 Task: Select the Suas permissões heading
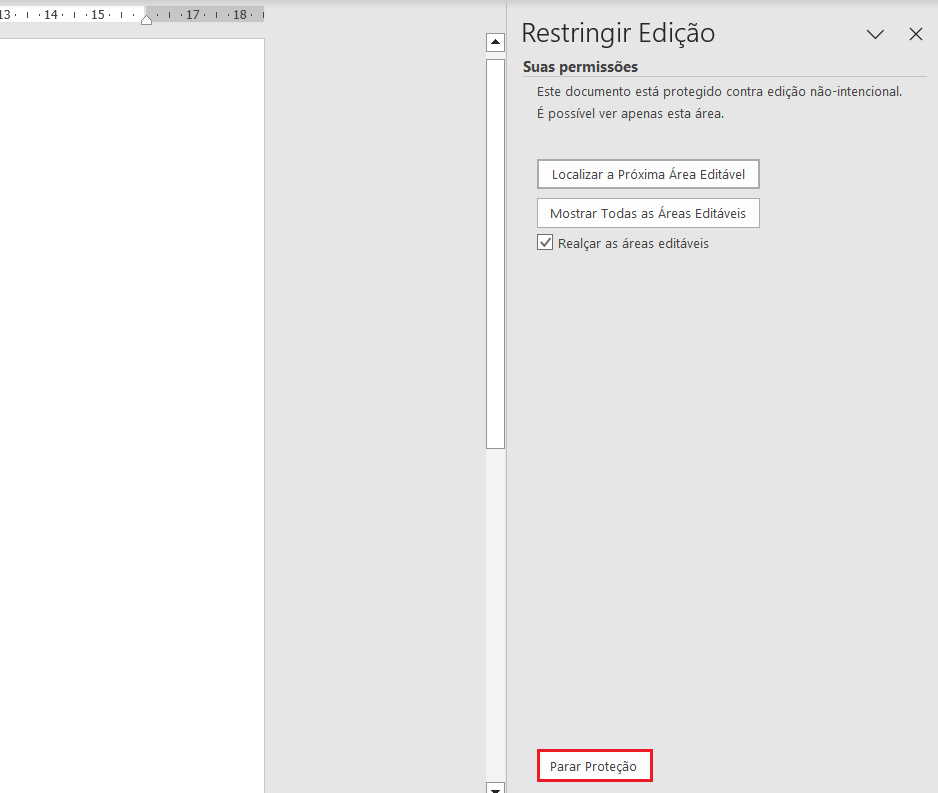click(580, 67)
